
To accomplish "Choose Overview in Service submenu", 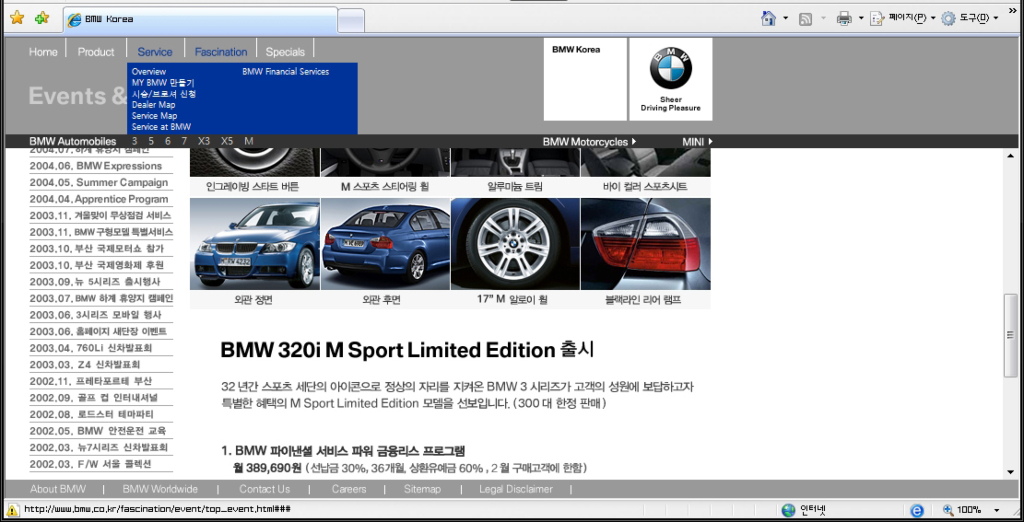I will coord(149,71).
